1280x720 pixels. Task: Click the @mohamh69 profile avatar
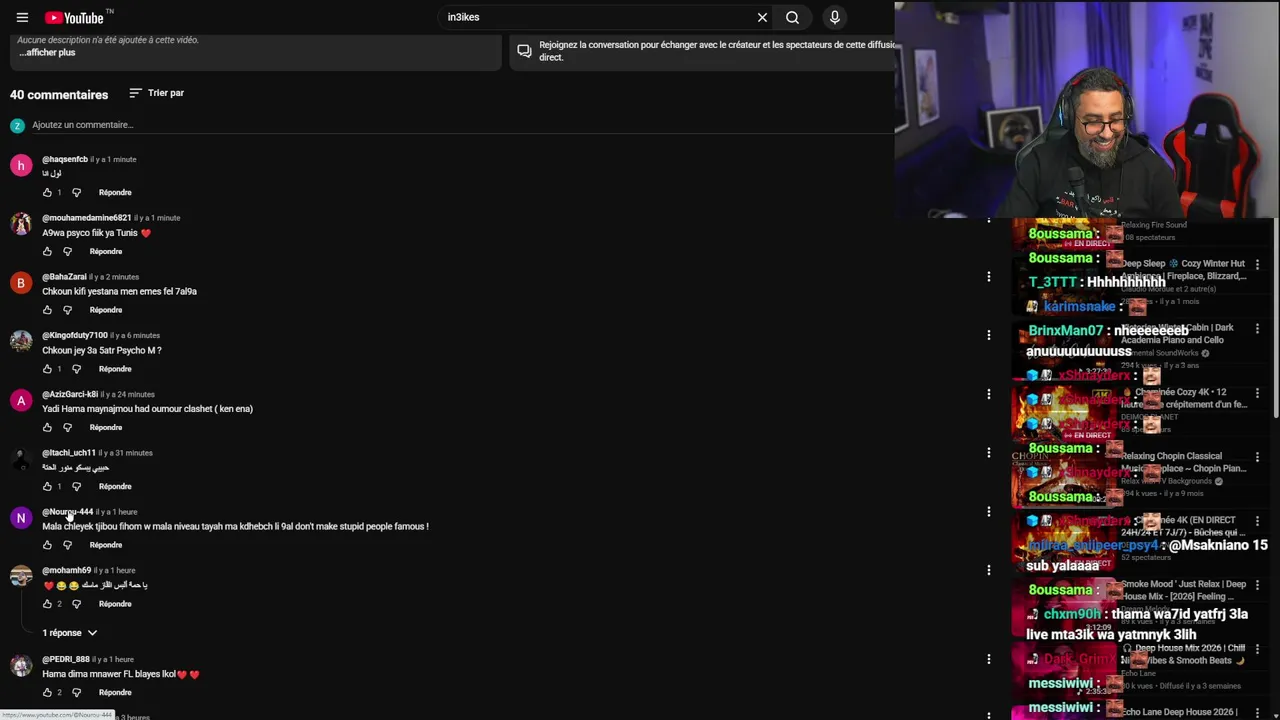(x=21, y=577)
